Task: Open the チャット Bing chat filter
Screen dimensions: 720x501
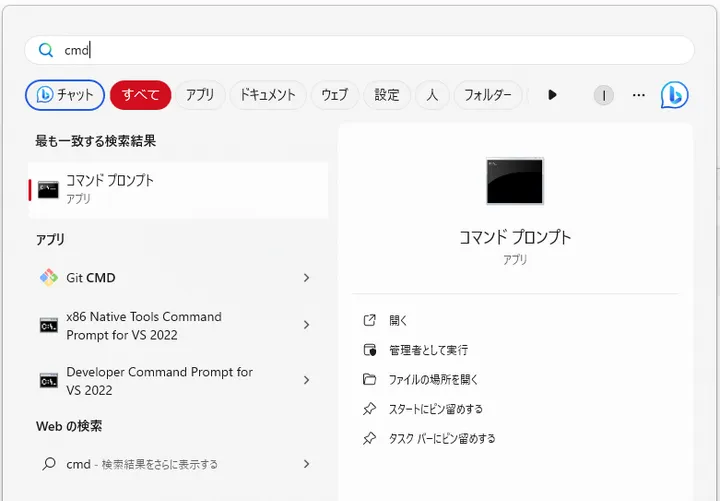Action: pyautogui.click(x=65, y=95)
